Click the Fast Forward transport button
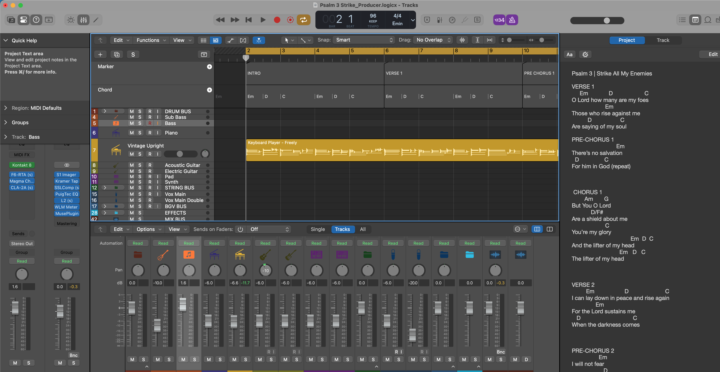Viewport: 720px width, 372px height. coord(235,20)
